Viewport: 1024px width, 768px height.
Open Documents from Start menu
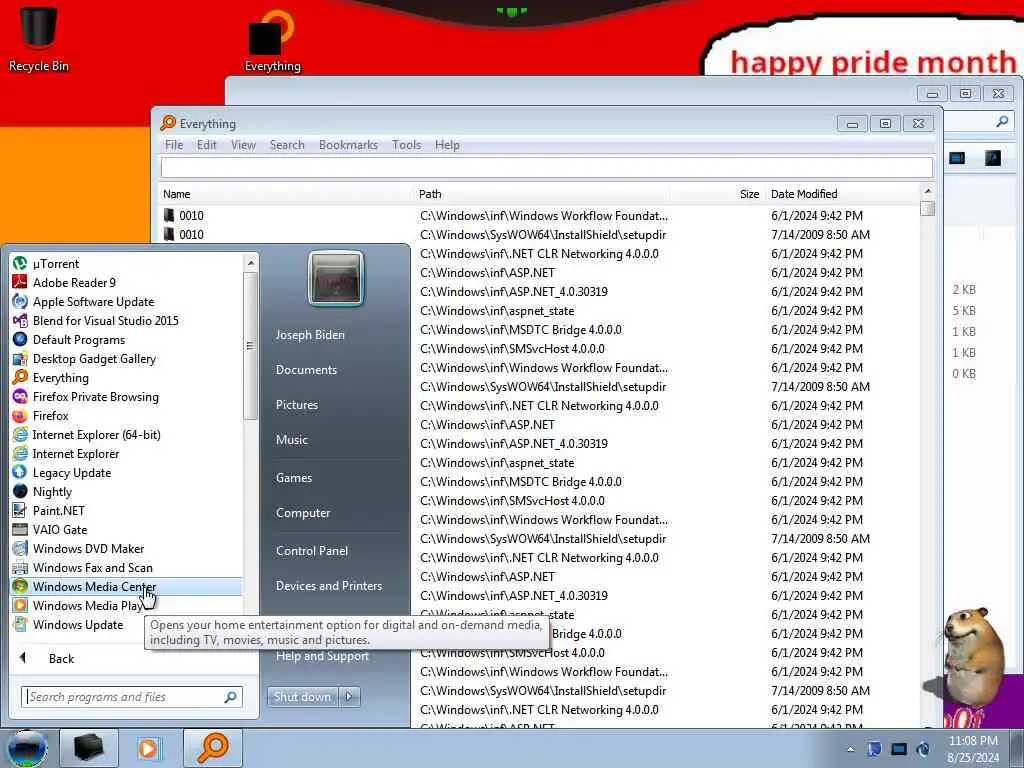pos(306,370)
